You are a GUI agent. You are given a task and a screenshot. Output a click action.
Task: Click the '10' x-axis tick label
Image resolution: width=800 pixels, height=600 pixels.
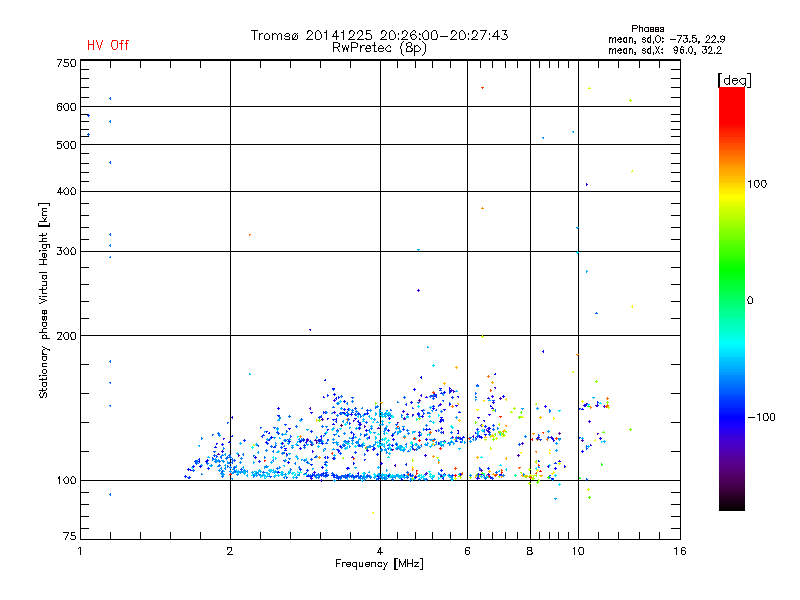(x=578, y=551)
